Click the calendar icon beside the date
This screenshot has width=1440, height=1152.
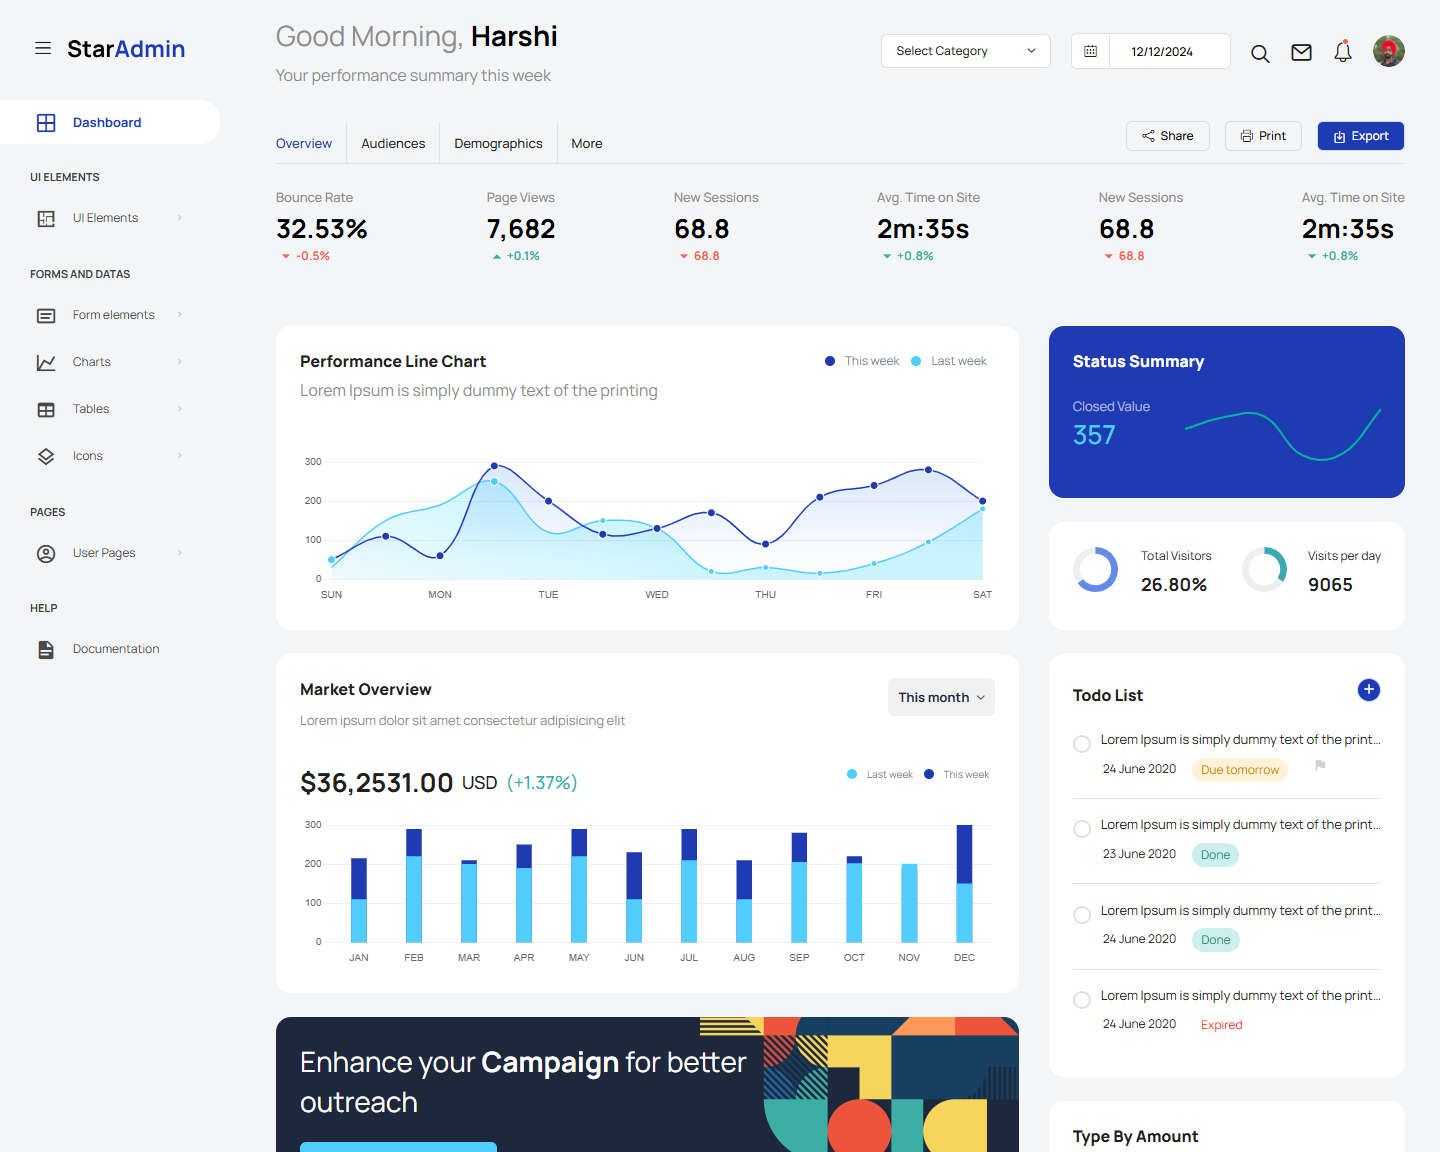pos(1091,51)
